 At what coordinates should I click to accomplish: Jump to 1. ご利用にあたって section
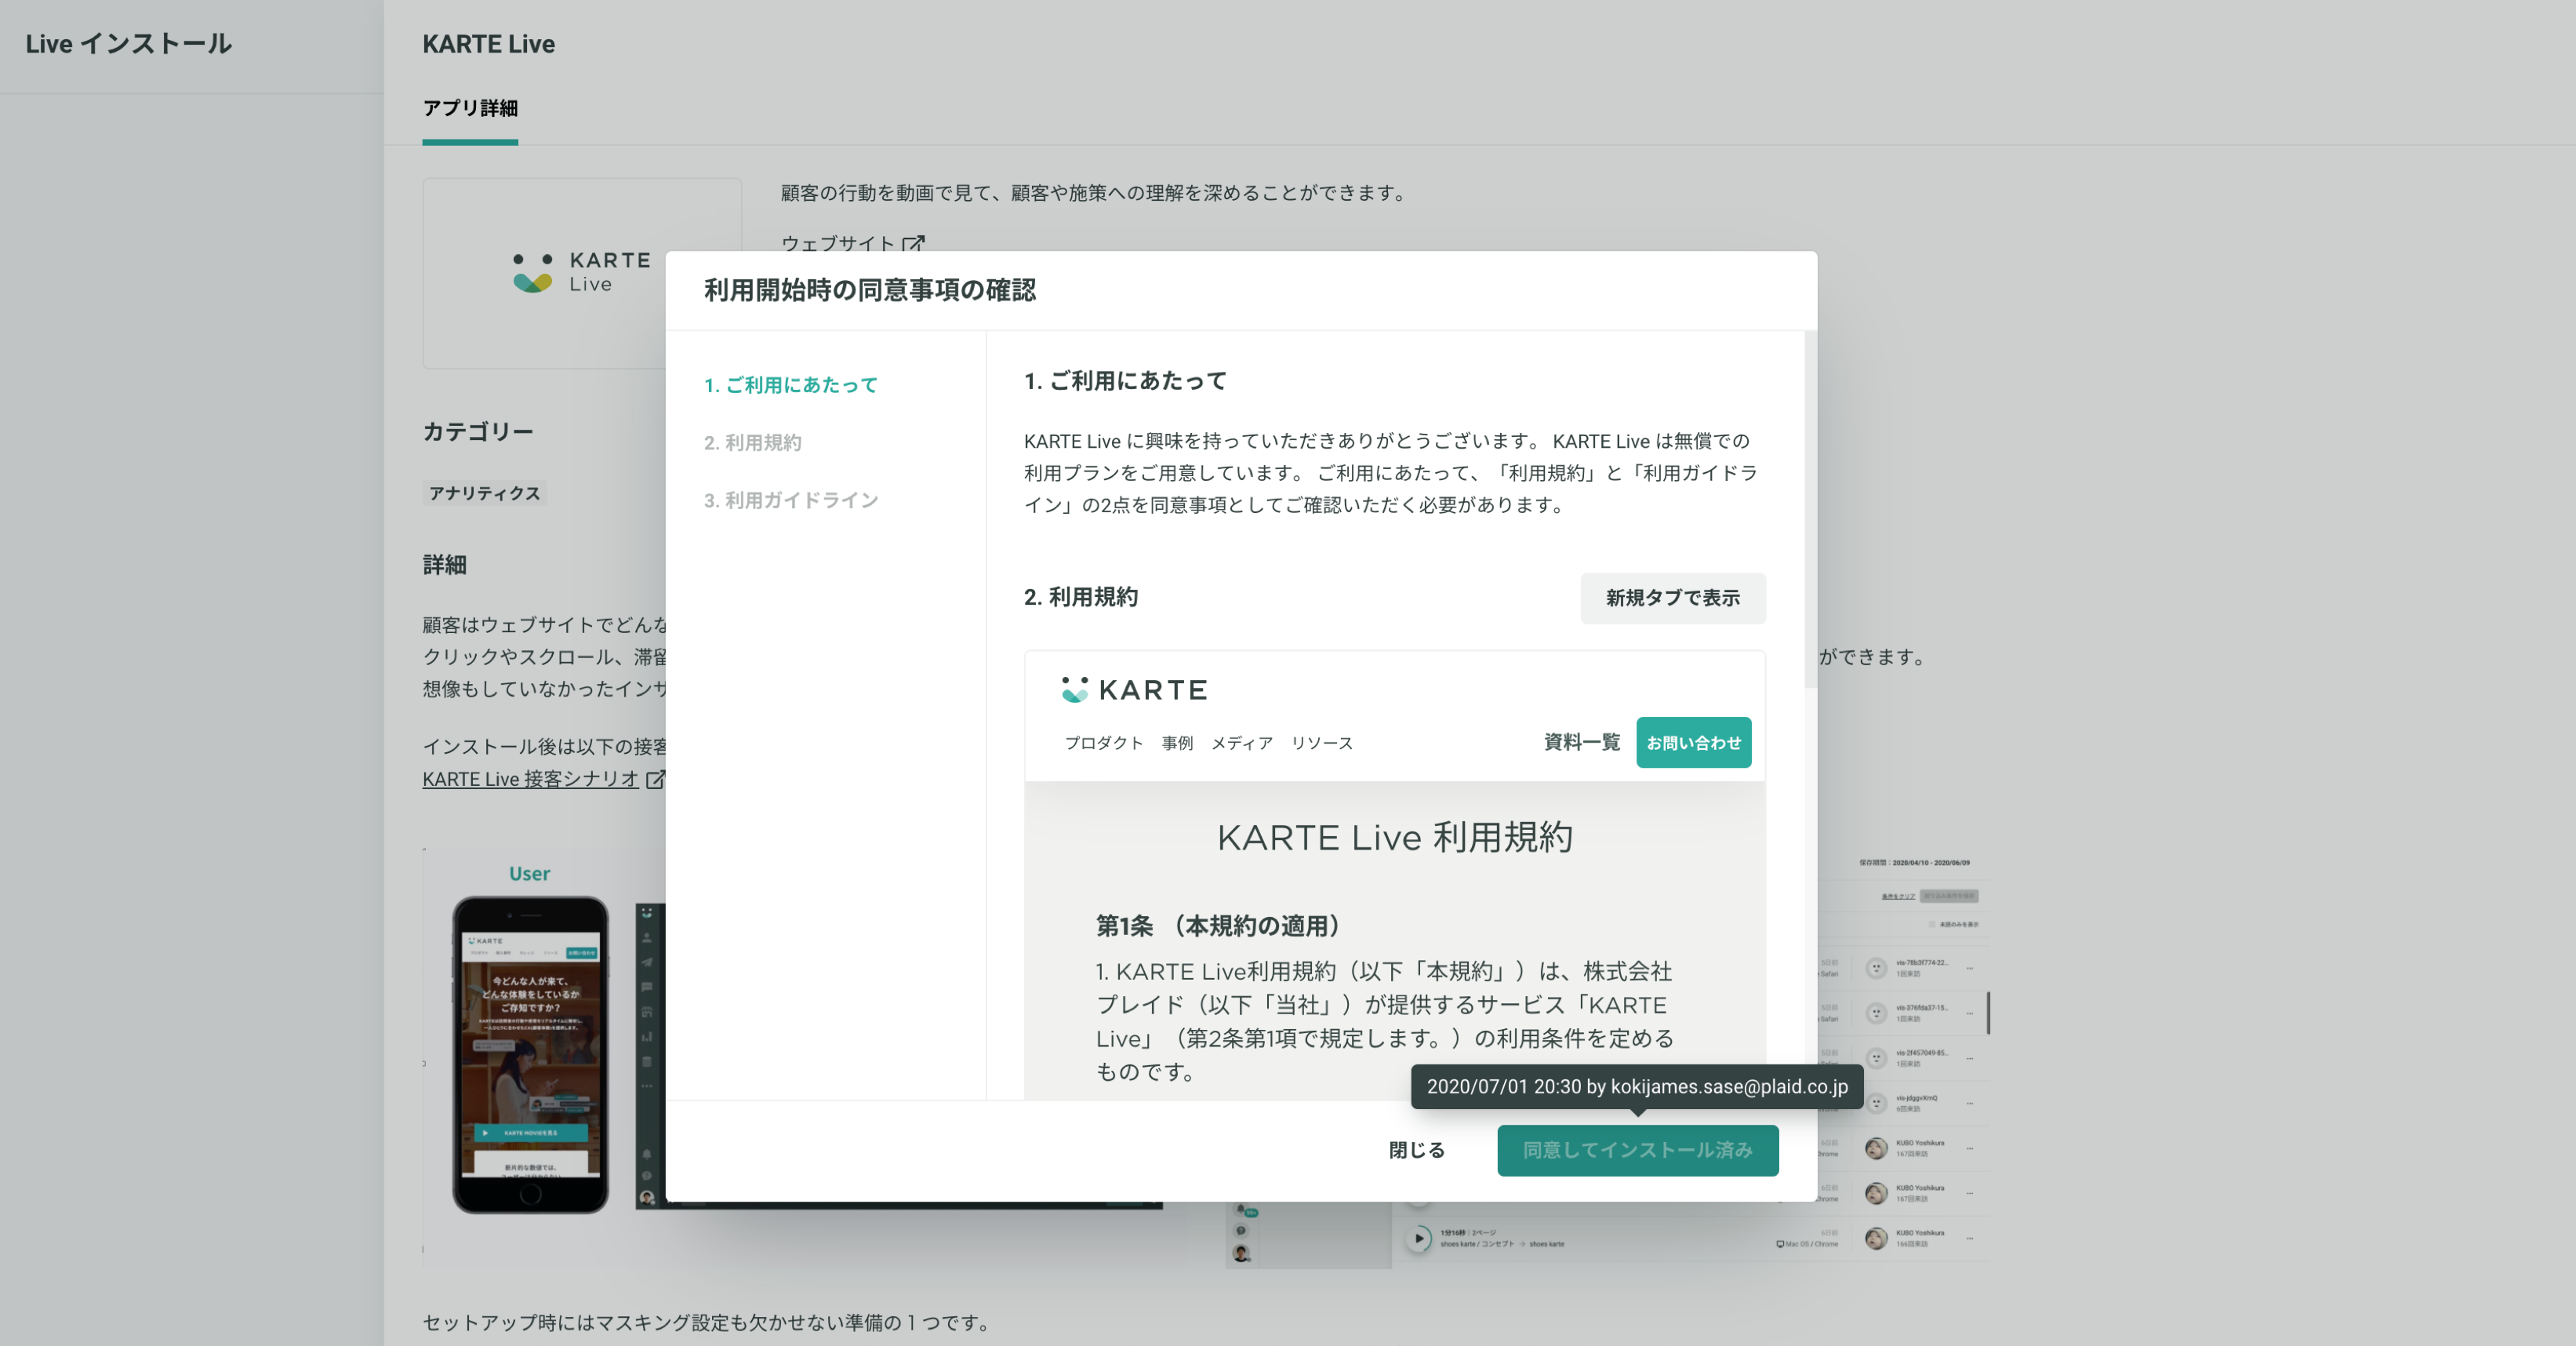[x=790, y=385]
